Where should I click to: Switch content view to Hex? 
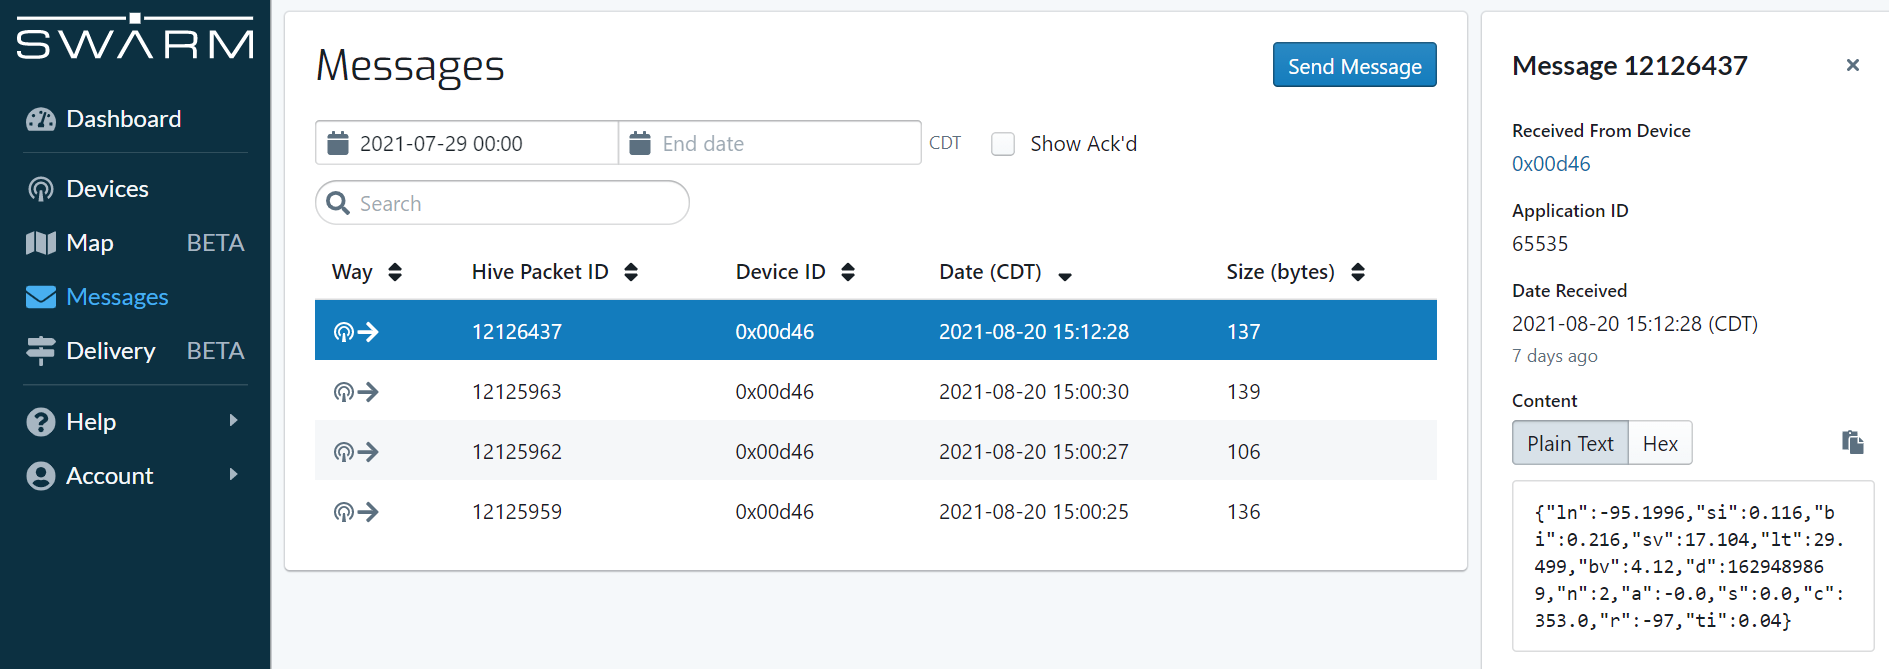1660,443
